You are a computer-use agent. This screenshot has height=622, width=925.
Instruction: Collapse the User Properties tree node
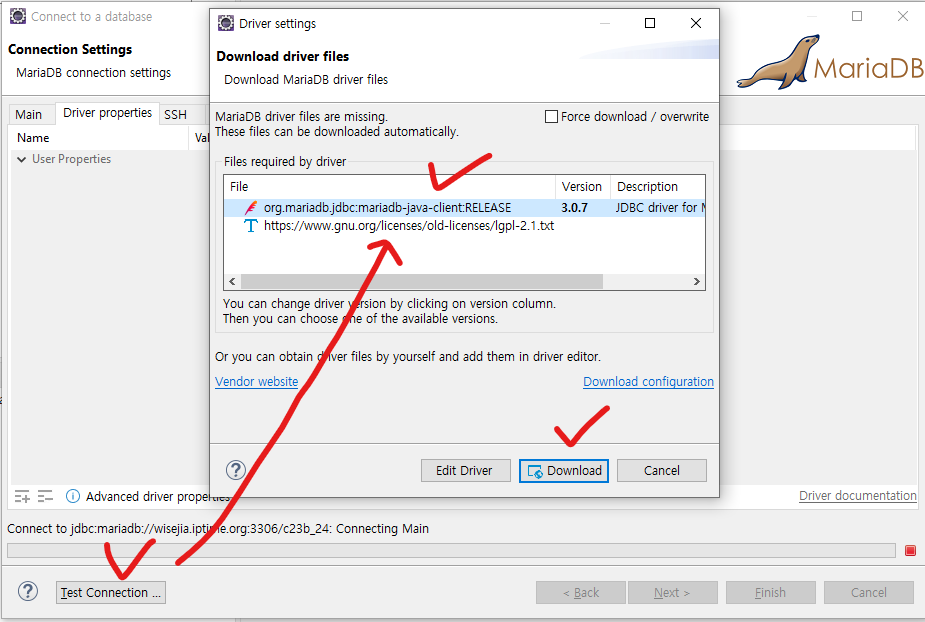tap(21, 159)
